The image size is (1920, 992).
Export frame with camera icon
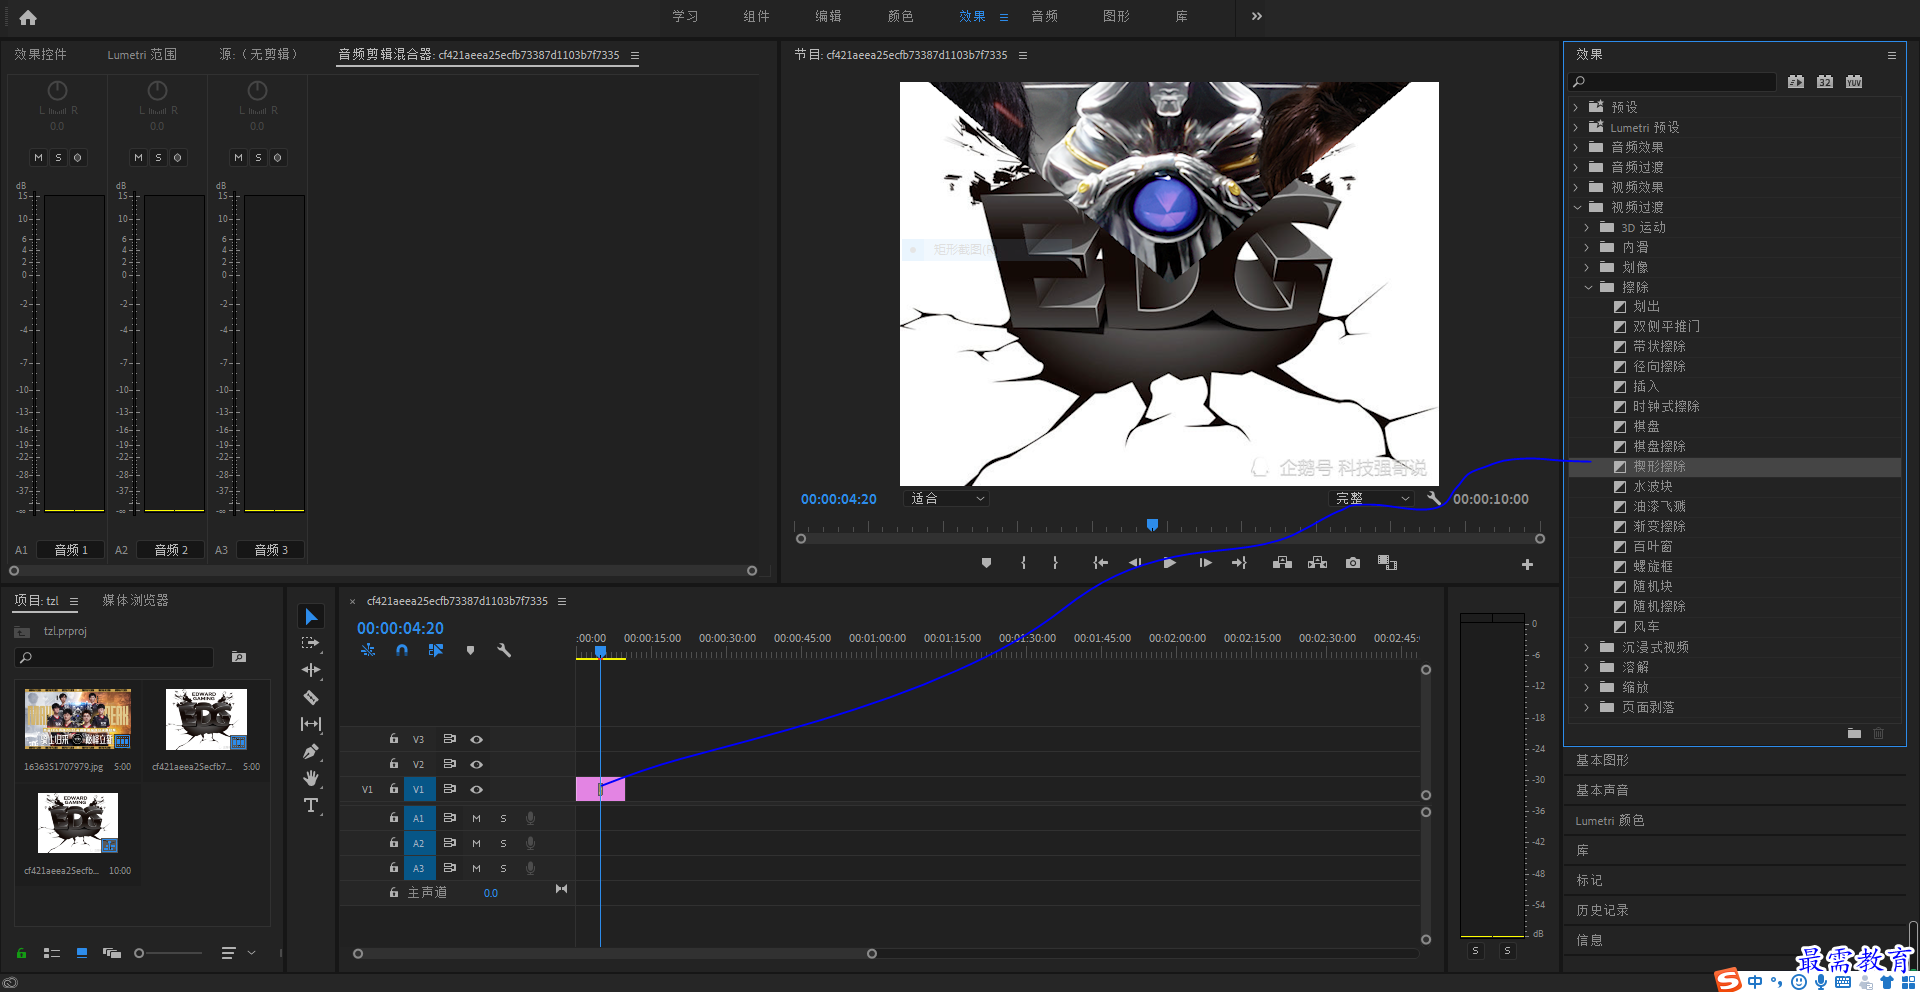coord(1352,563)
